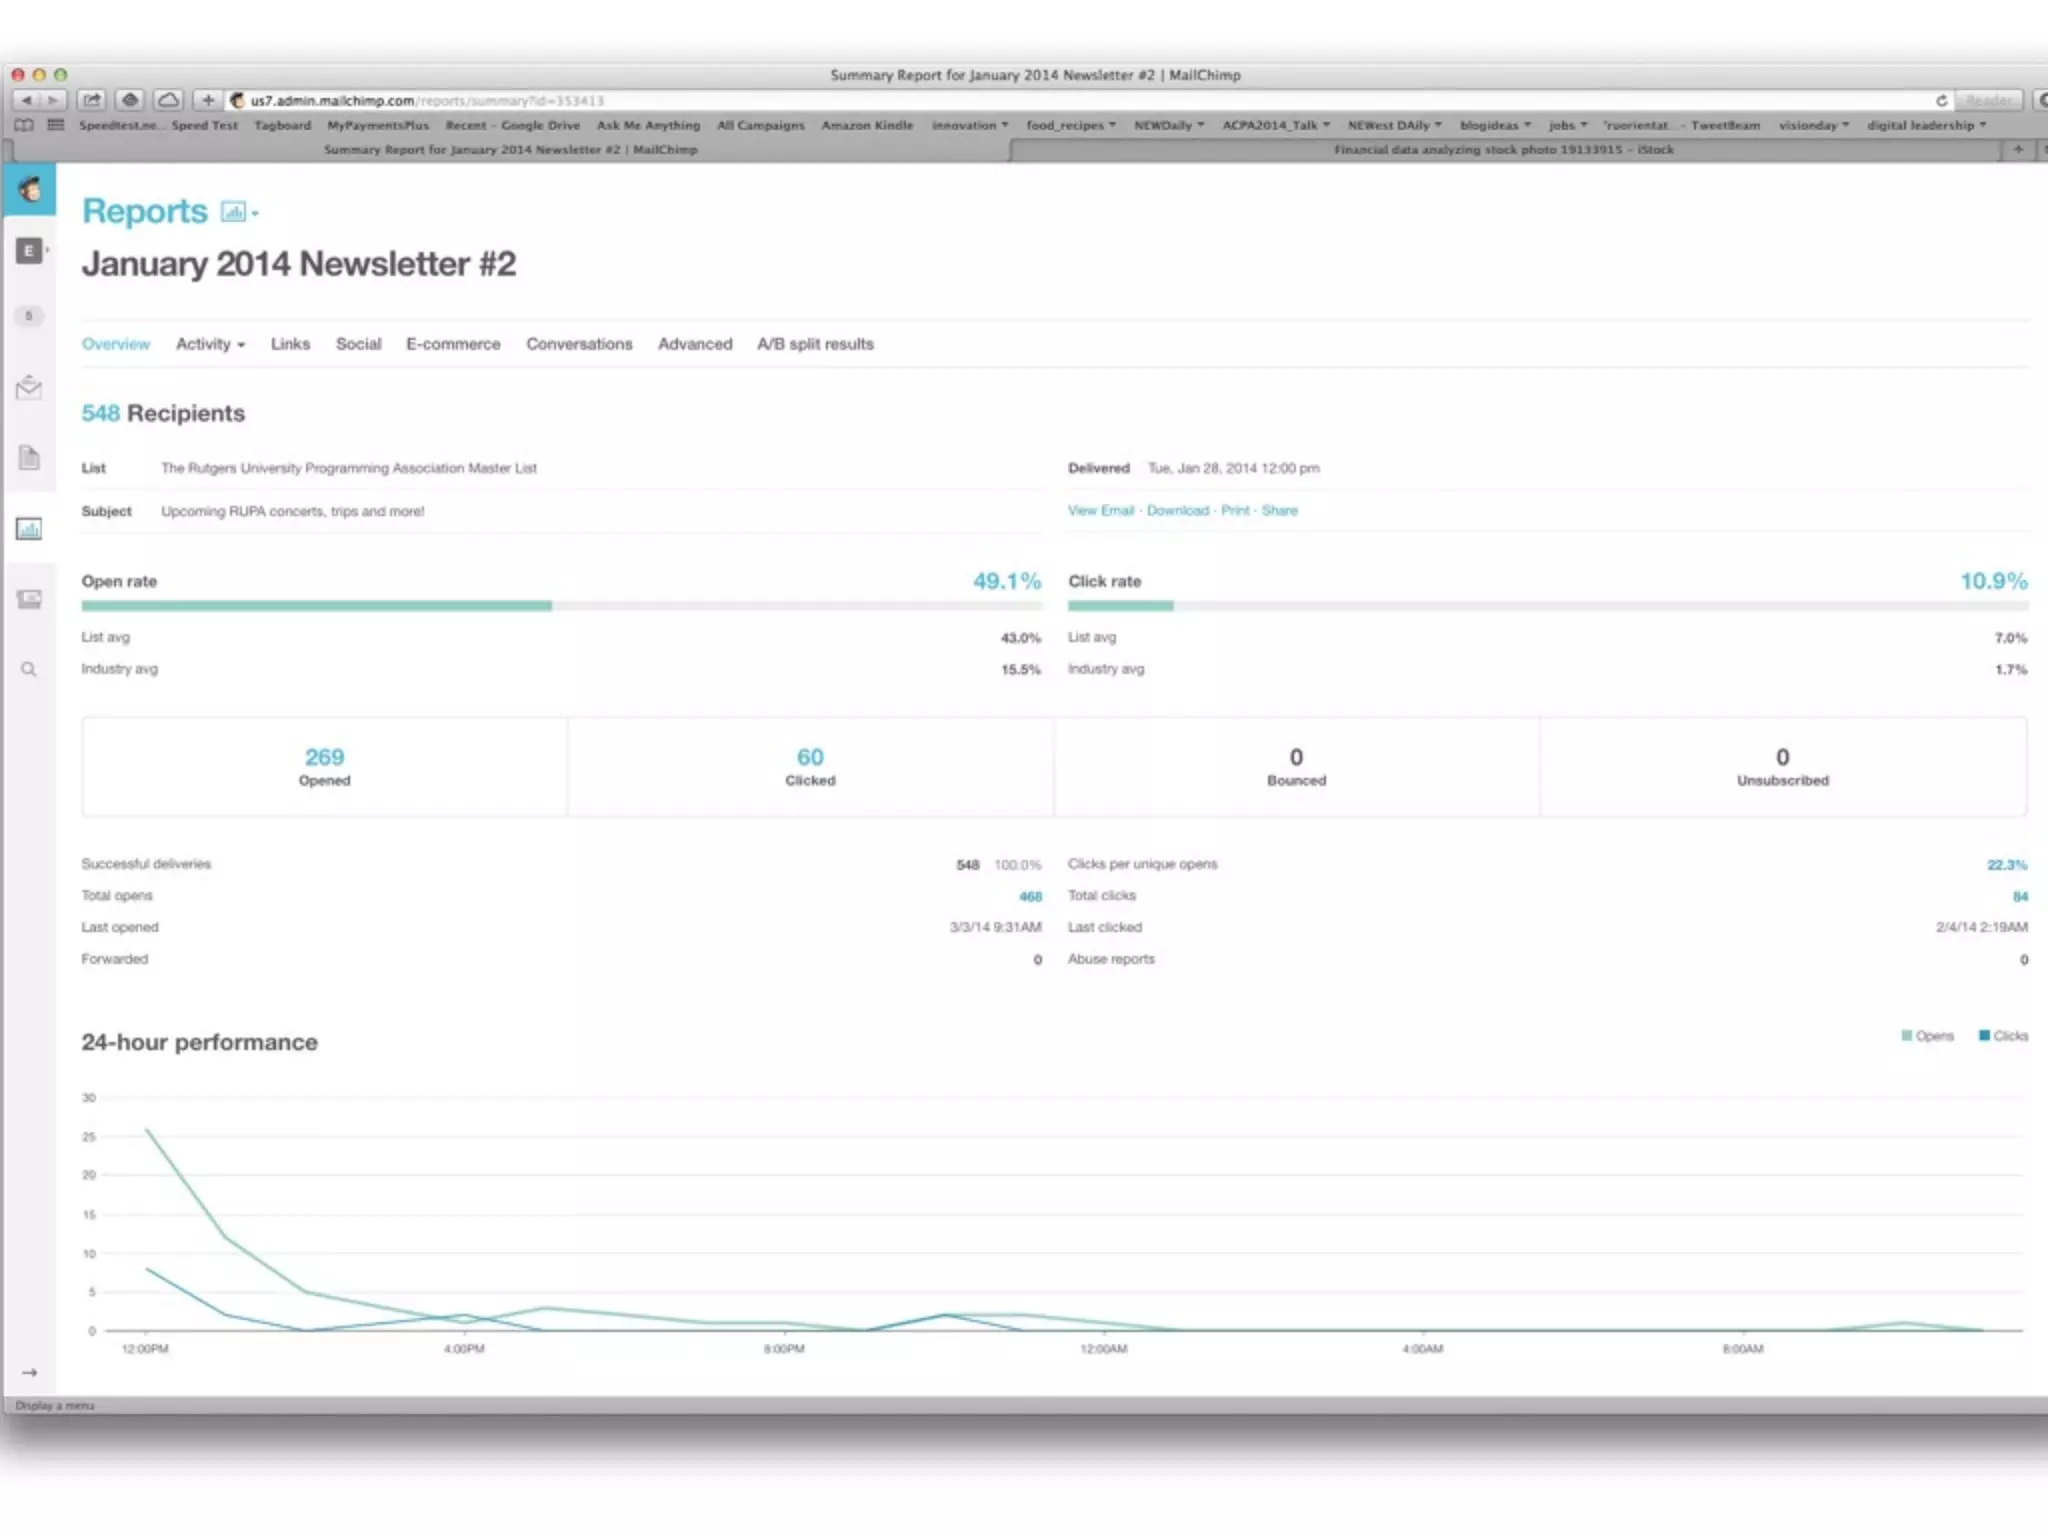
Task: Click the Download link
Action: pyautogui.click(x=1177, y=510)
